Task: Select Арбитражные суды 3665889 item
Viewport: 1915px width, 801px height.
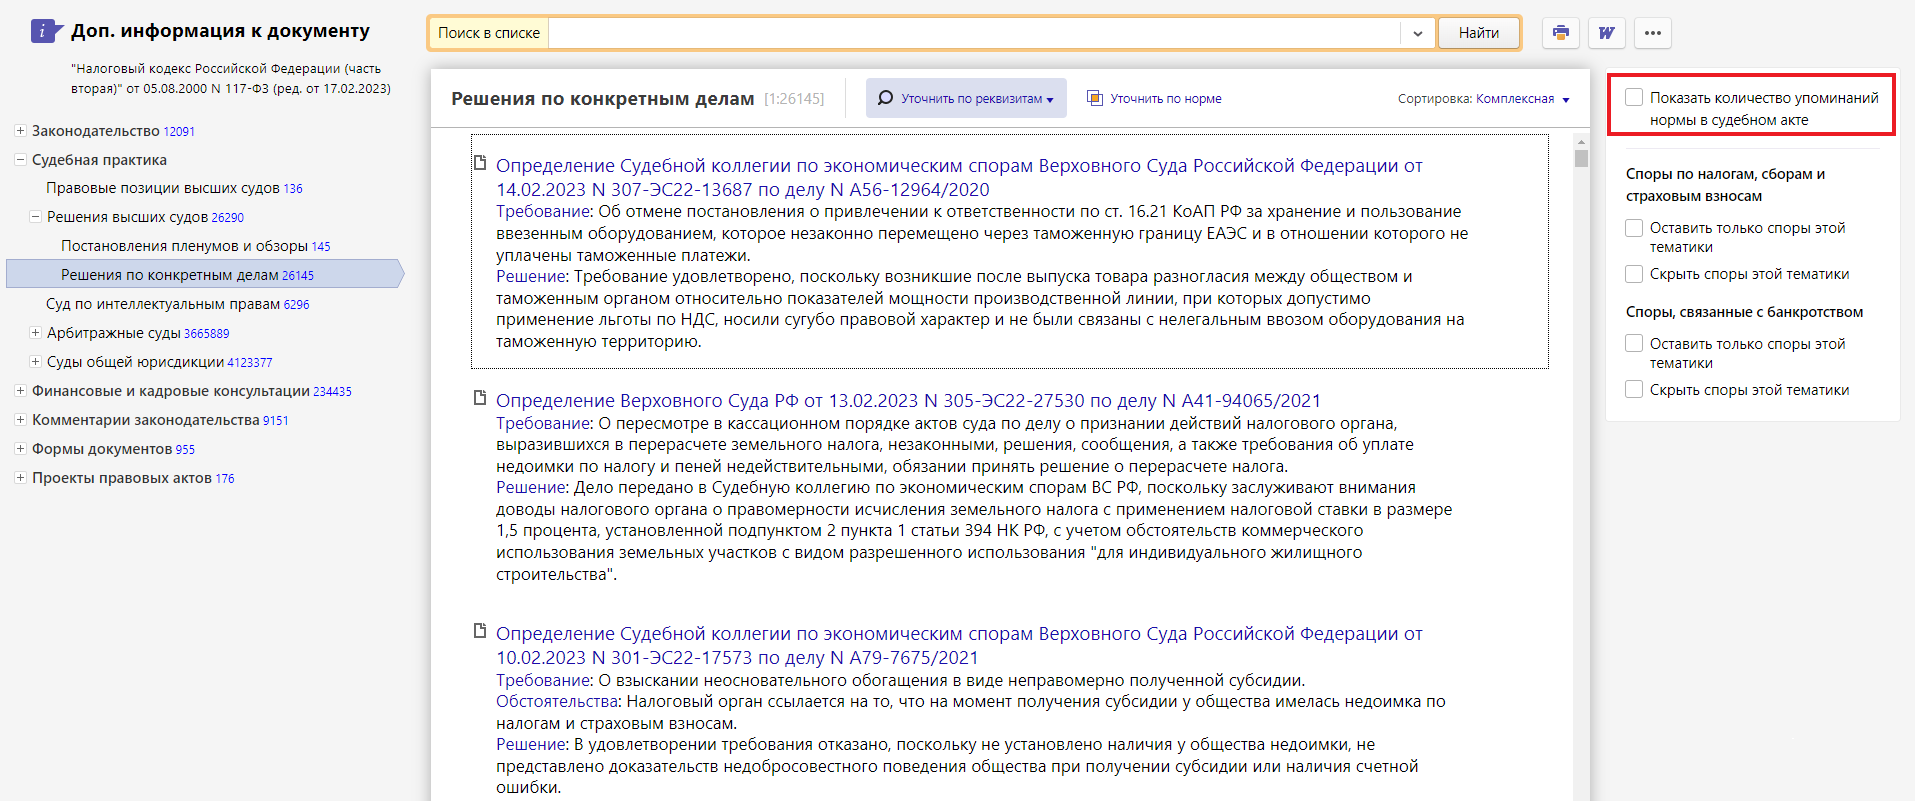Action: [138, 333]
